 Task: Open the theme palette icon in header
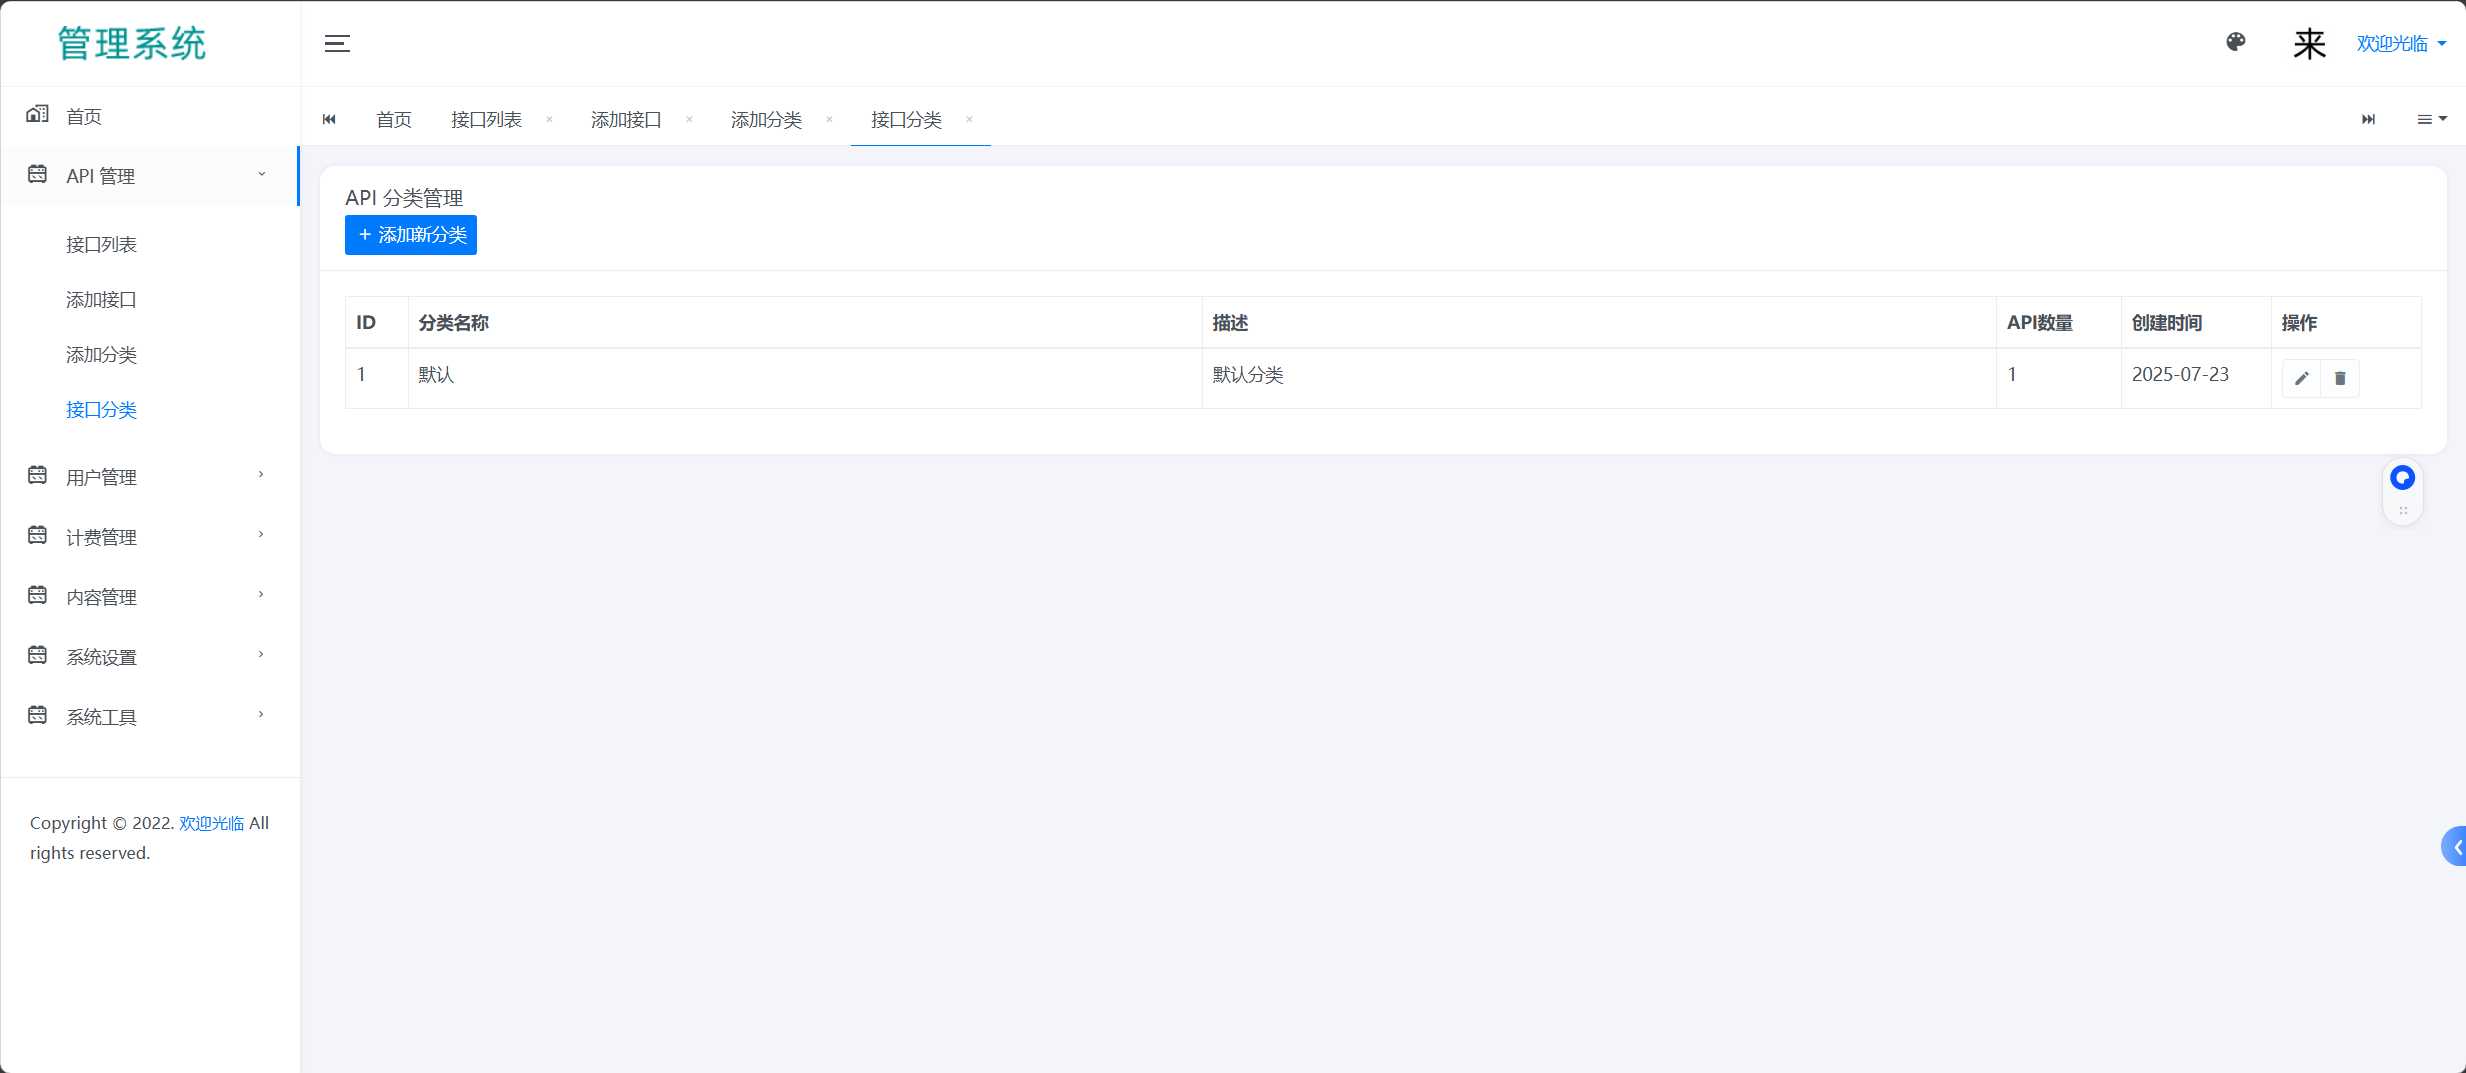[x=2236, y=42]
